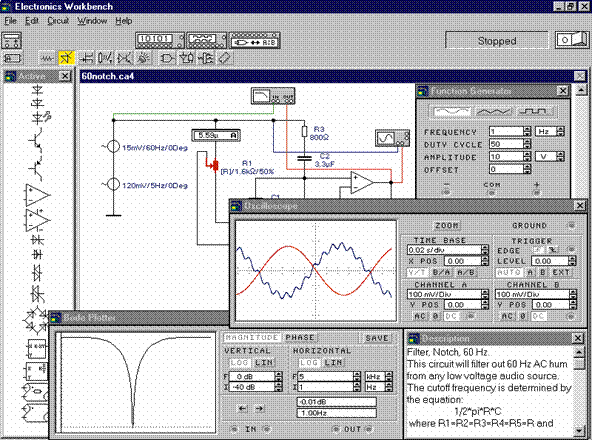The width and height of the screenshot is (592, 440).
Task: Open the Window menu
Action: click(x=92, y=21)
